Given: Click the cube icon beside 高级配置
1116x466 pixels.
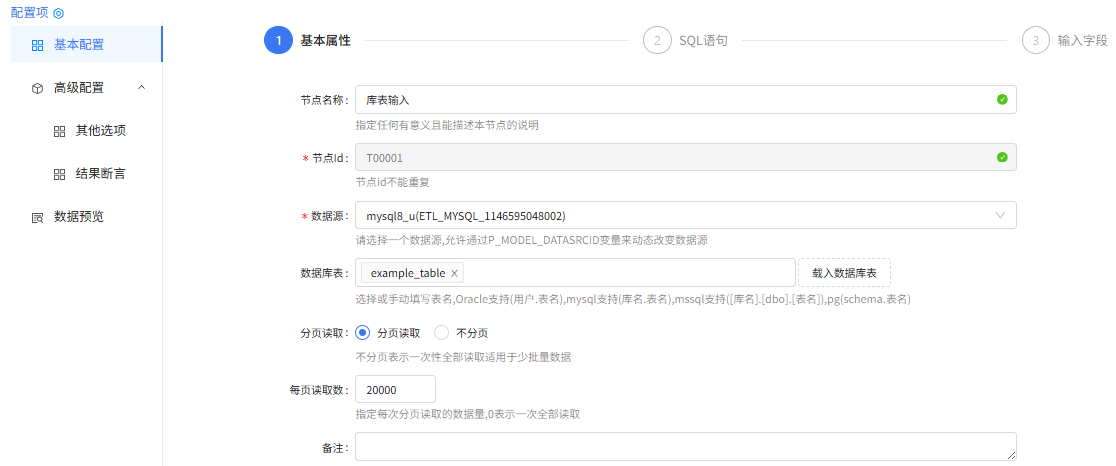Looking at the screenshot, I should click(x=38, y=88).
